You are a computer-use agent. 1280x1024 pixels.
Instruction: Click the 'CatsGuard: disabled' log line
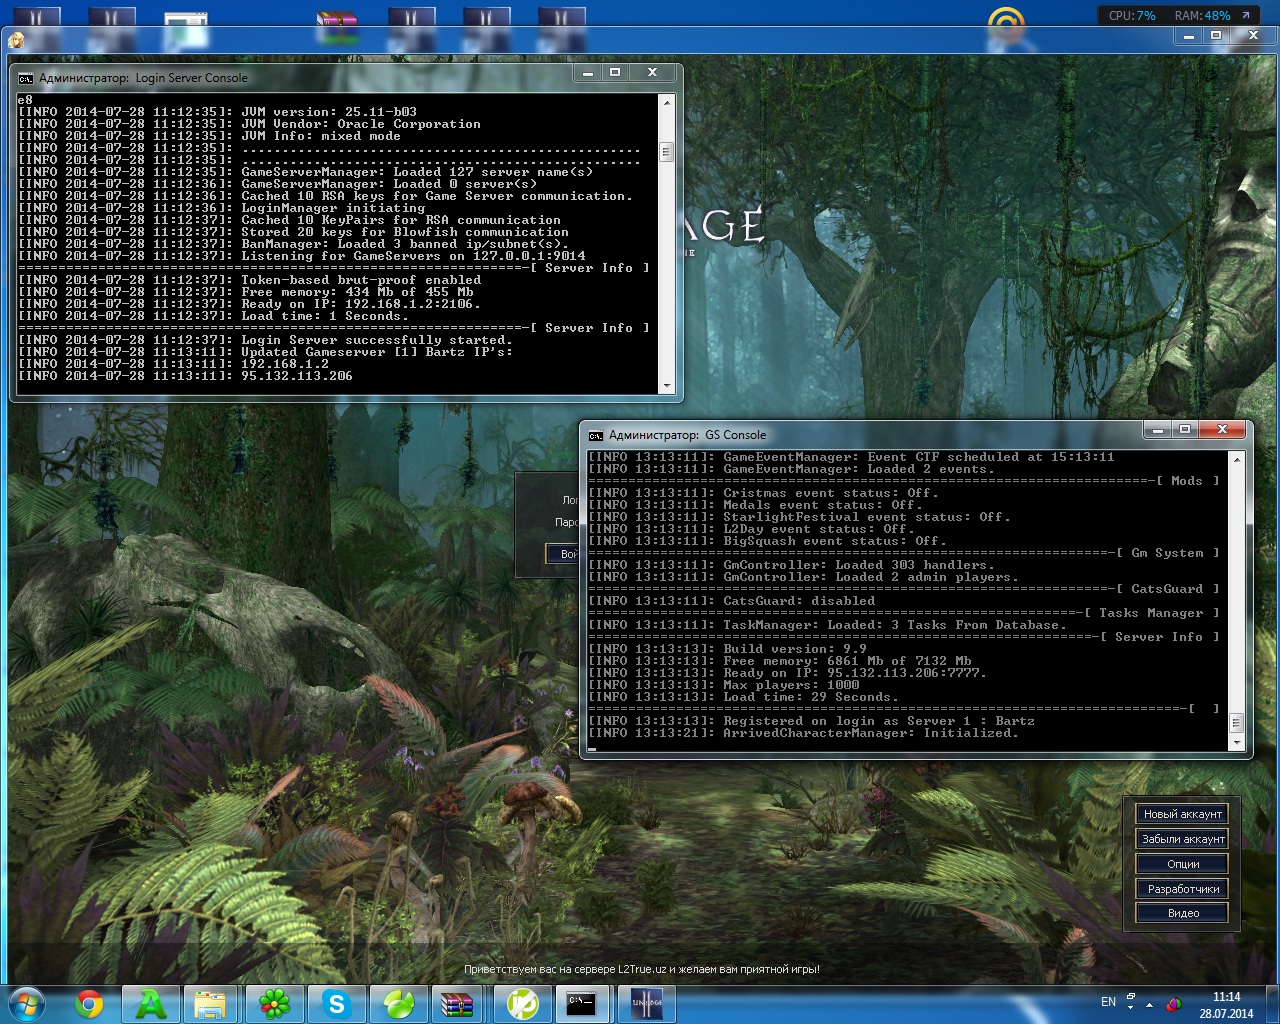tap(732, 601)
